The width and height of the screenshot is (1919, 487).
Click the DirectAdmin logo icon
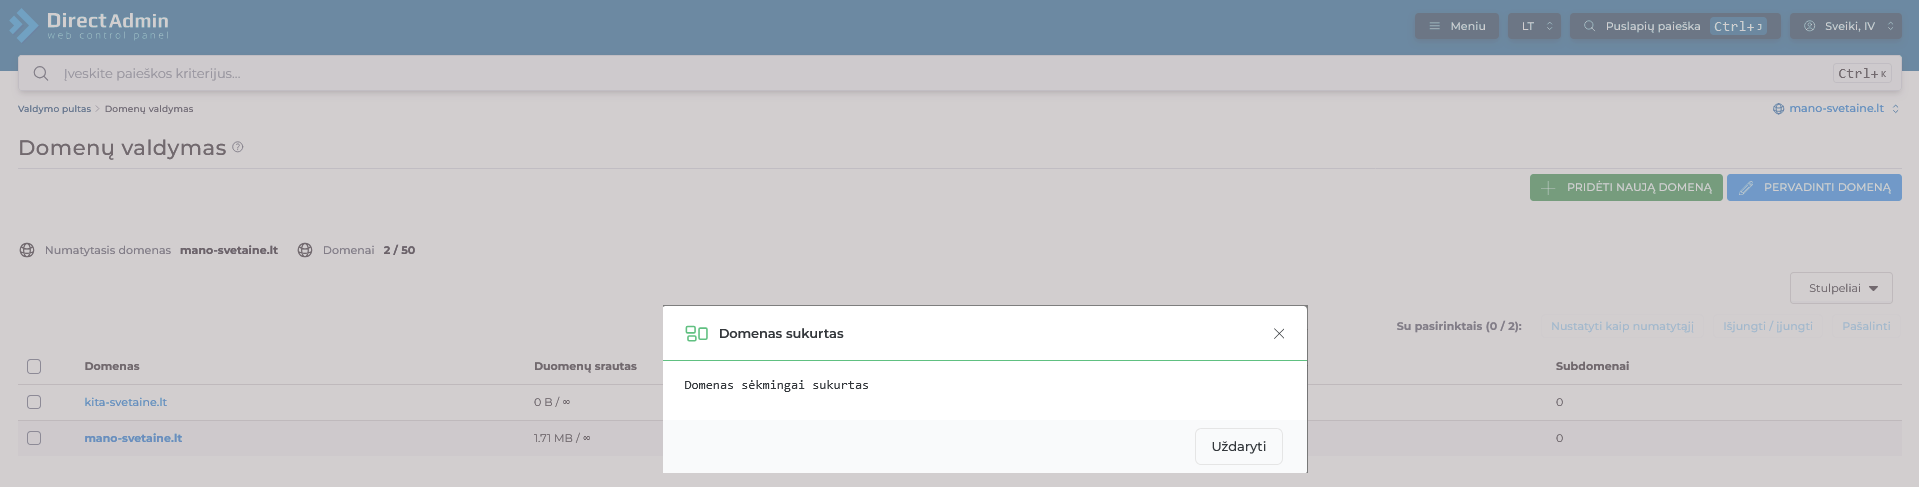(x=23, y=26)
